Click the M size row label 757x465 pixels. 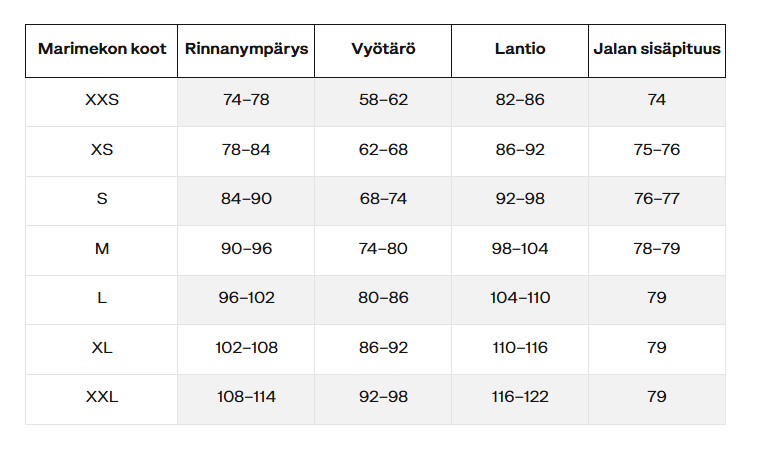click(101, 248)
